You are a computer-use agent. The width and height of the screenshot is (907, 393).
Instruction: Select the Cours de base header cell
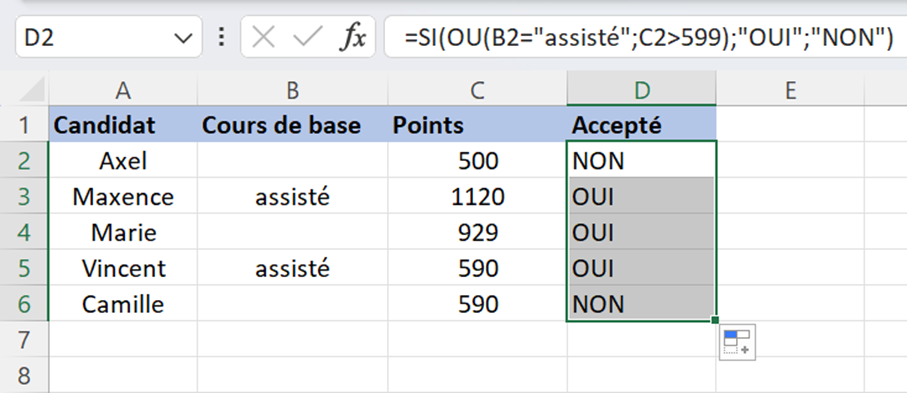tap(293, 125)
